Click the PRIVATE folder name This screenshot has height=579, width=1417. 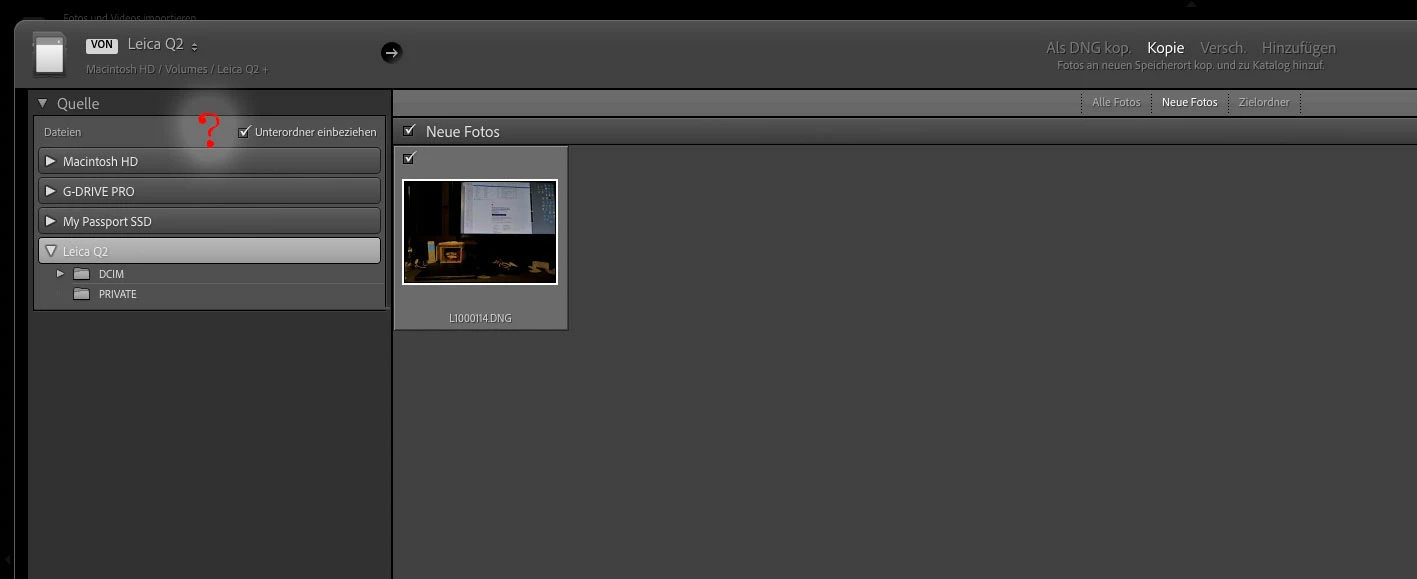[117, 294]
